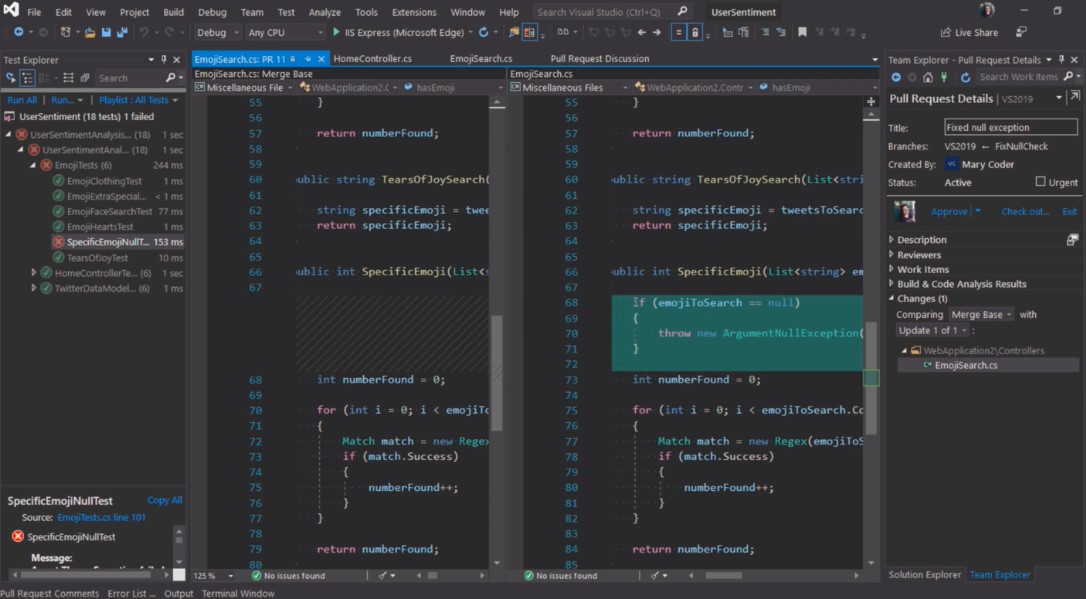Open the Pull Request Comments bottom tab
The image size is (1086, 599).
(x=49, y=593)
